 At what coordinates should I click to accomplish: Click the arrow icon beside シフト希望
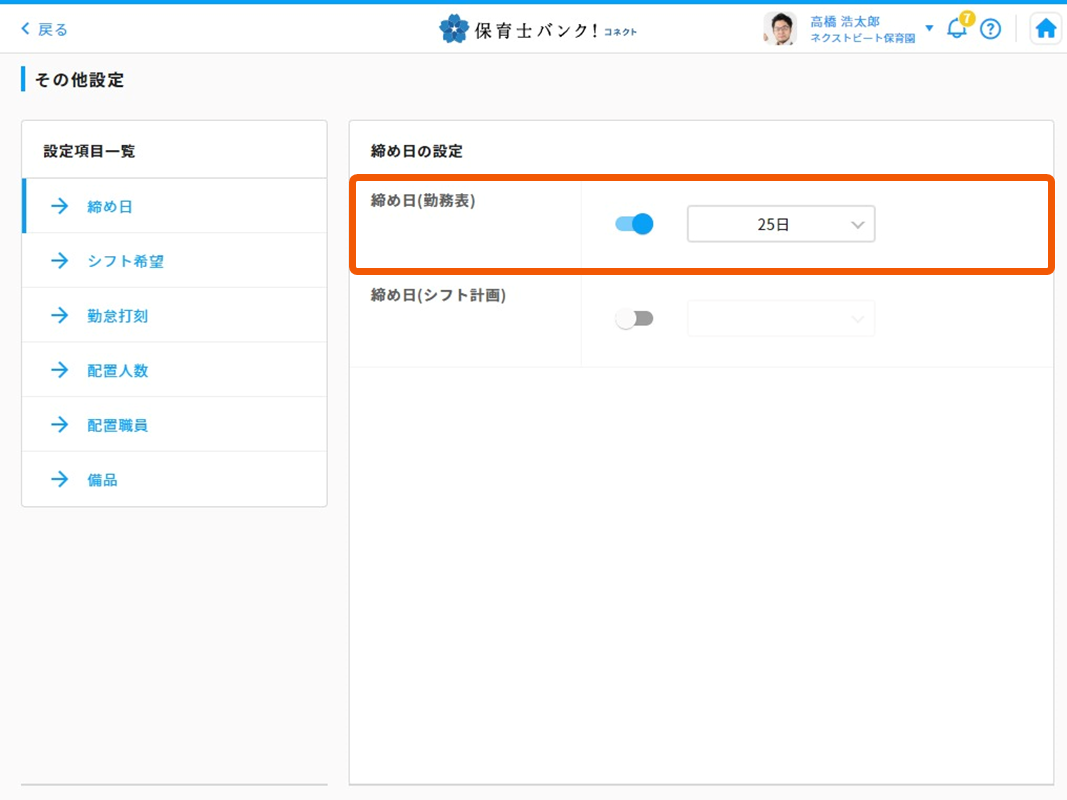coord(60,261)
